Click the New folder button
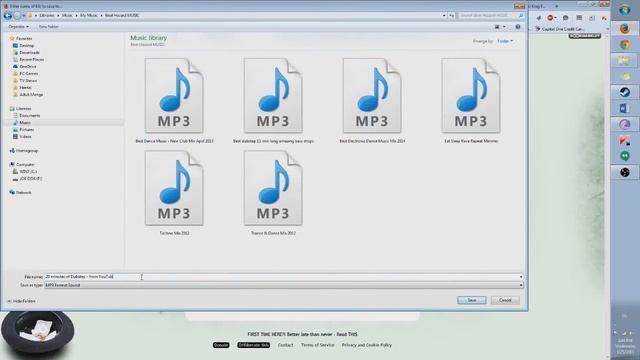 (x=49, y=27)
